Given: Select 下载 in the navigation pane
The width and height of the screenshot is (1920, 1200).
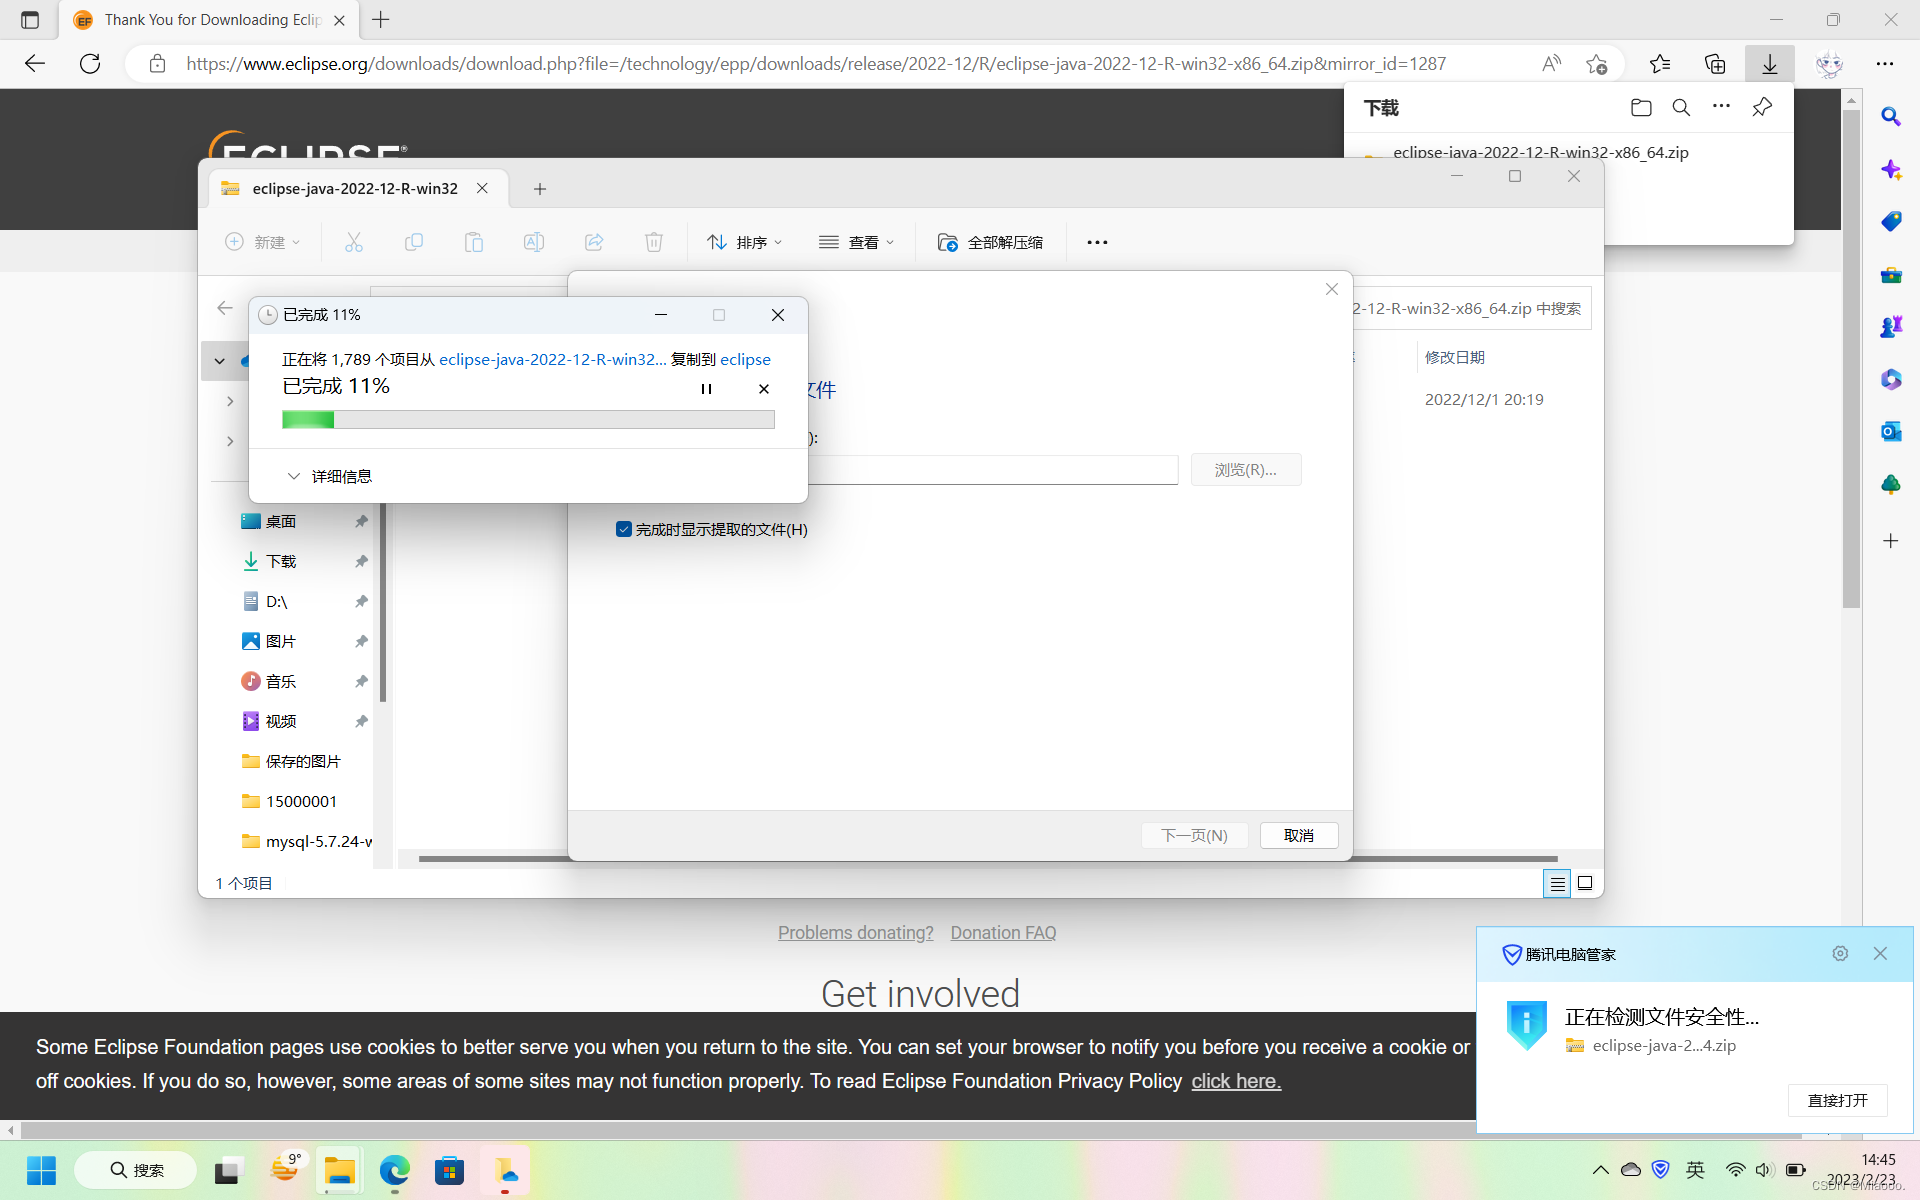Looking at the screenshot, I should (281, 561).
